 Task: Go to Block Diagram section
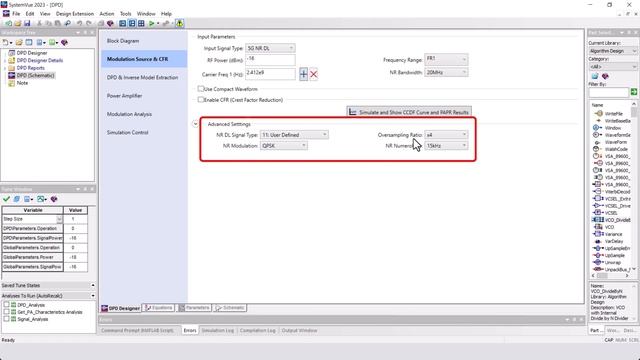pyautogui.click(x=123, y=41)
